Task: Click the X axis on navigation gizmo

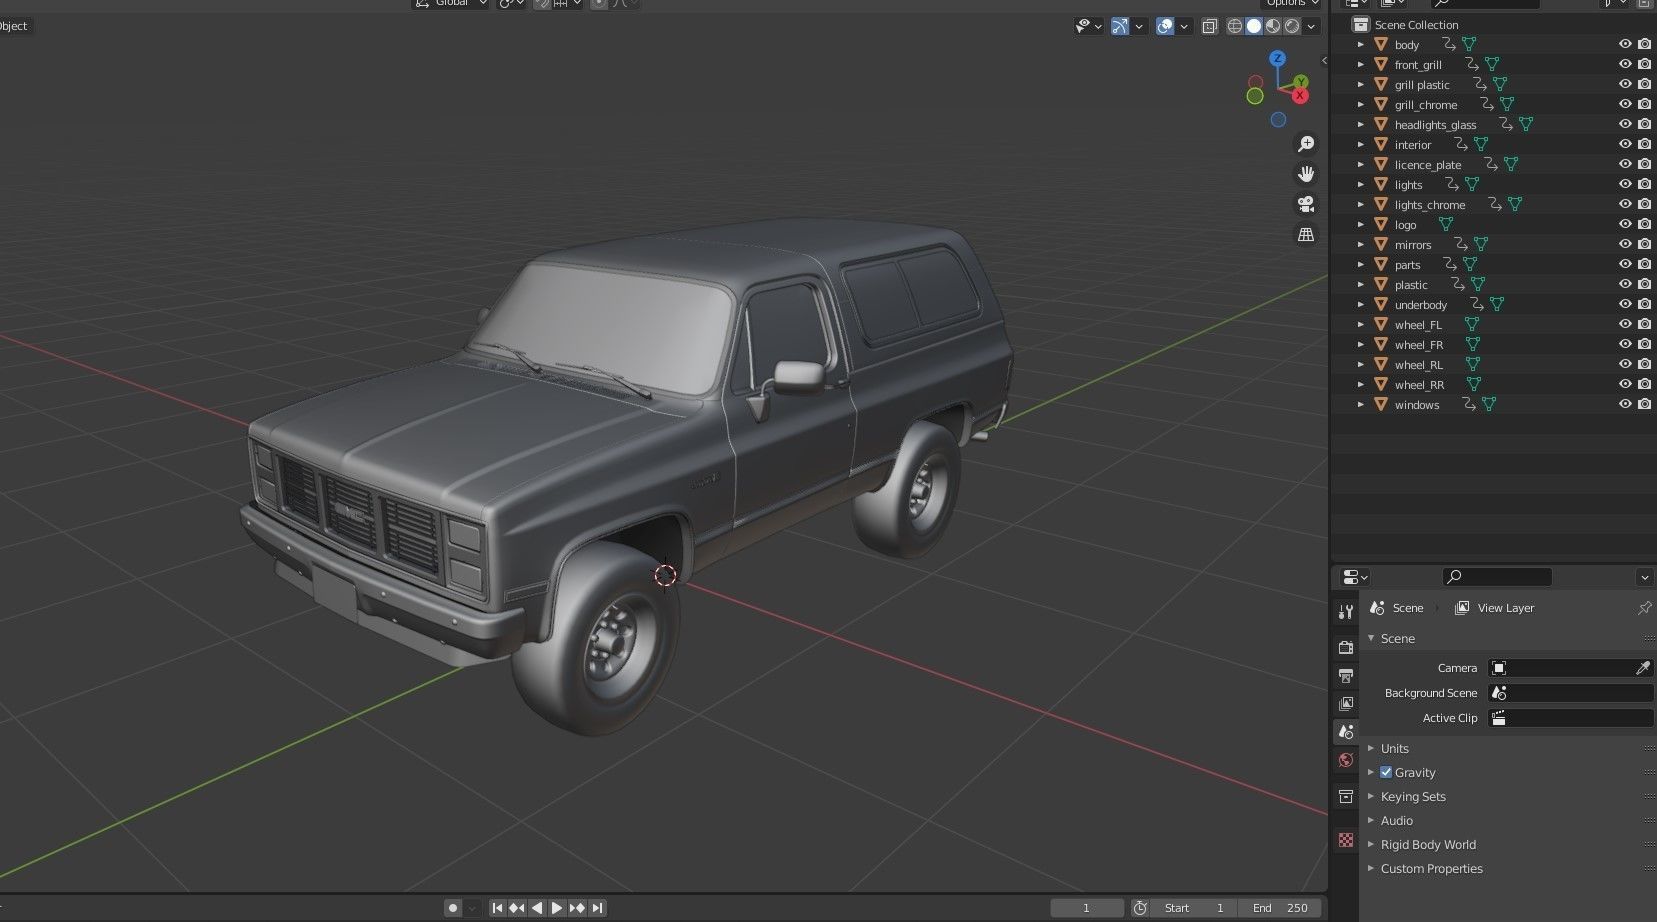Action: pyautogui.click(x=1300, y=96)
